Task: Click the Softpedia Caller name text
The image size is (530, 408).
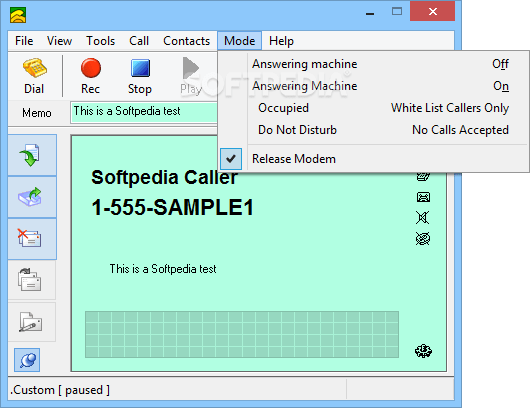Action: click(164, 177)
